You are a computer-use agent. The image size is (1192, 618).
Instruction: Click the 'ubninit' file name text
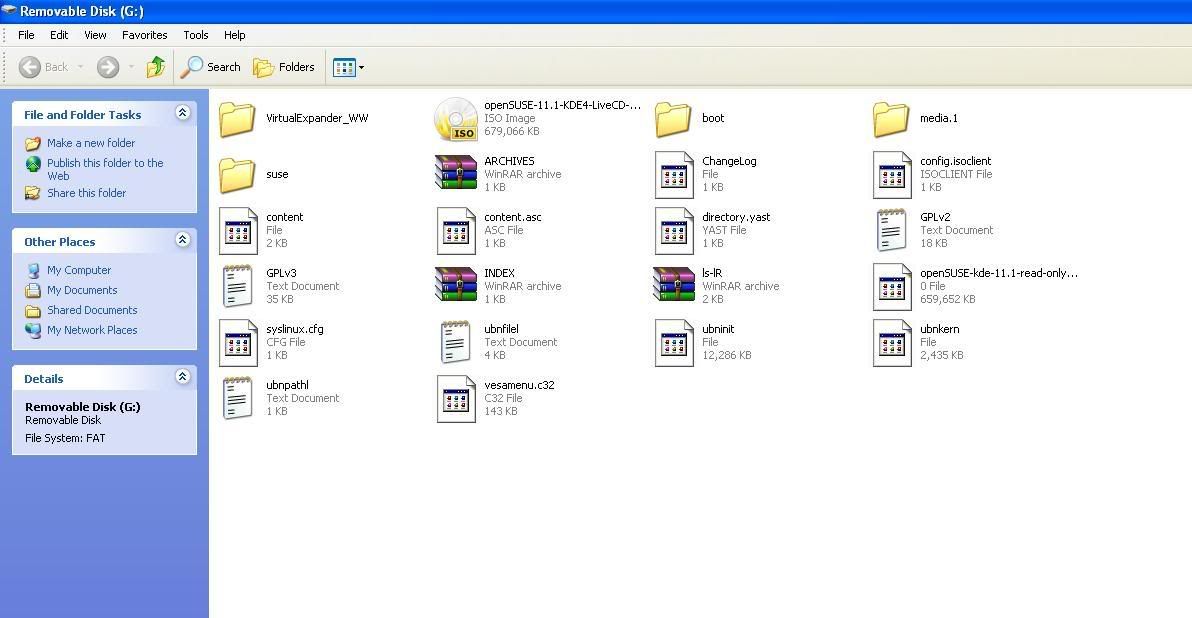(718, 329)
